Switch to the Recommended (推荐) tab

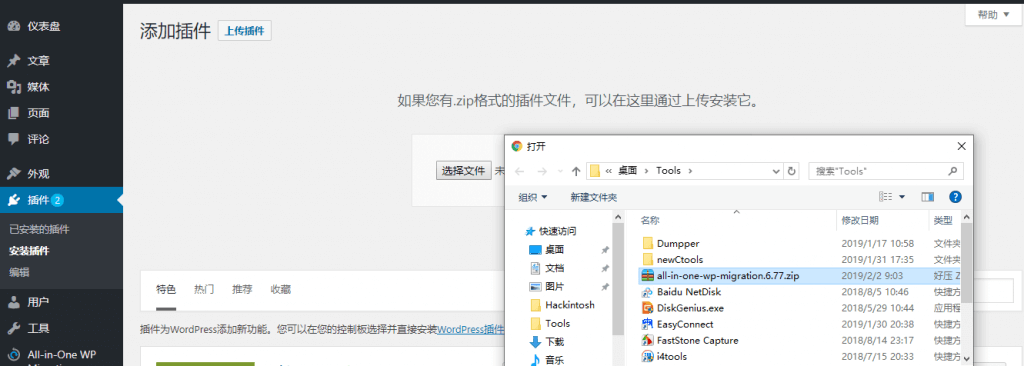242,290
